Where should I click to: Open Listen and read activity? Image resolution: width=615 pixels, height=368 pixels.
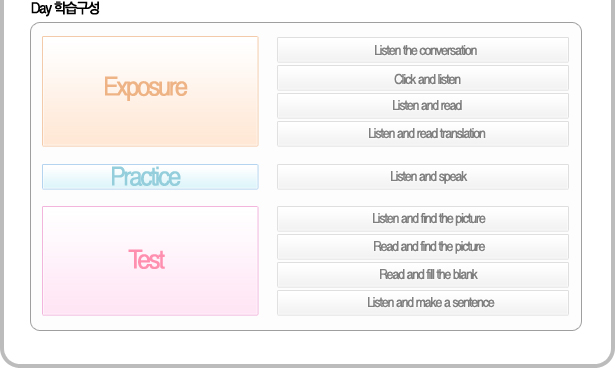[x=423, y=106]
